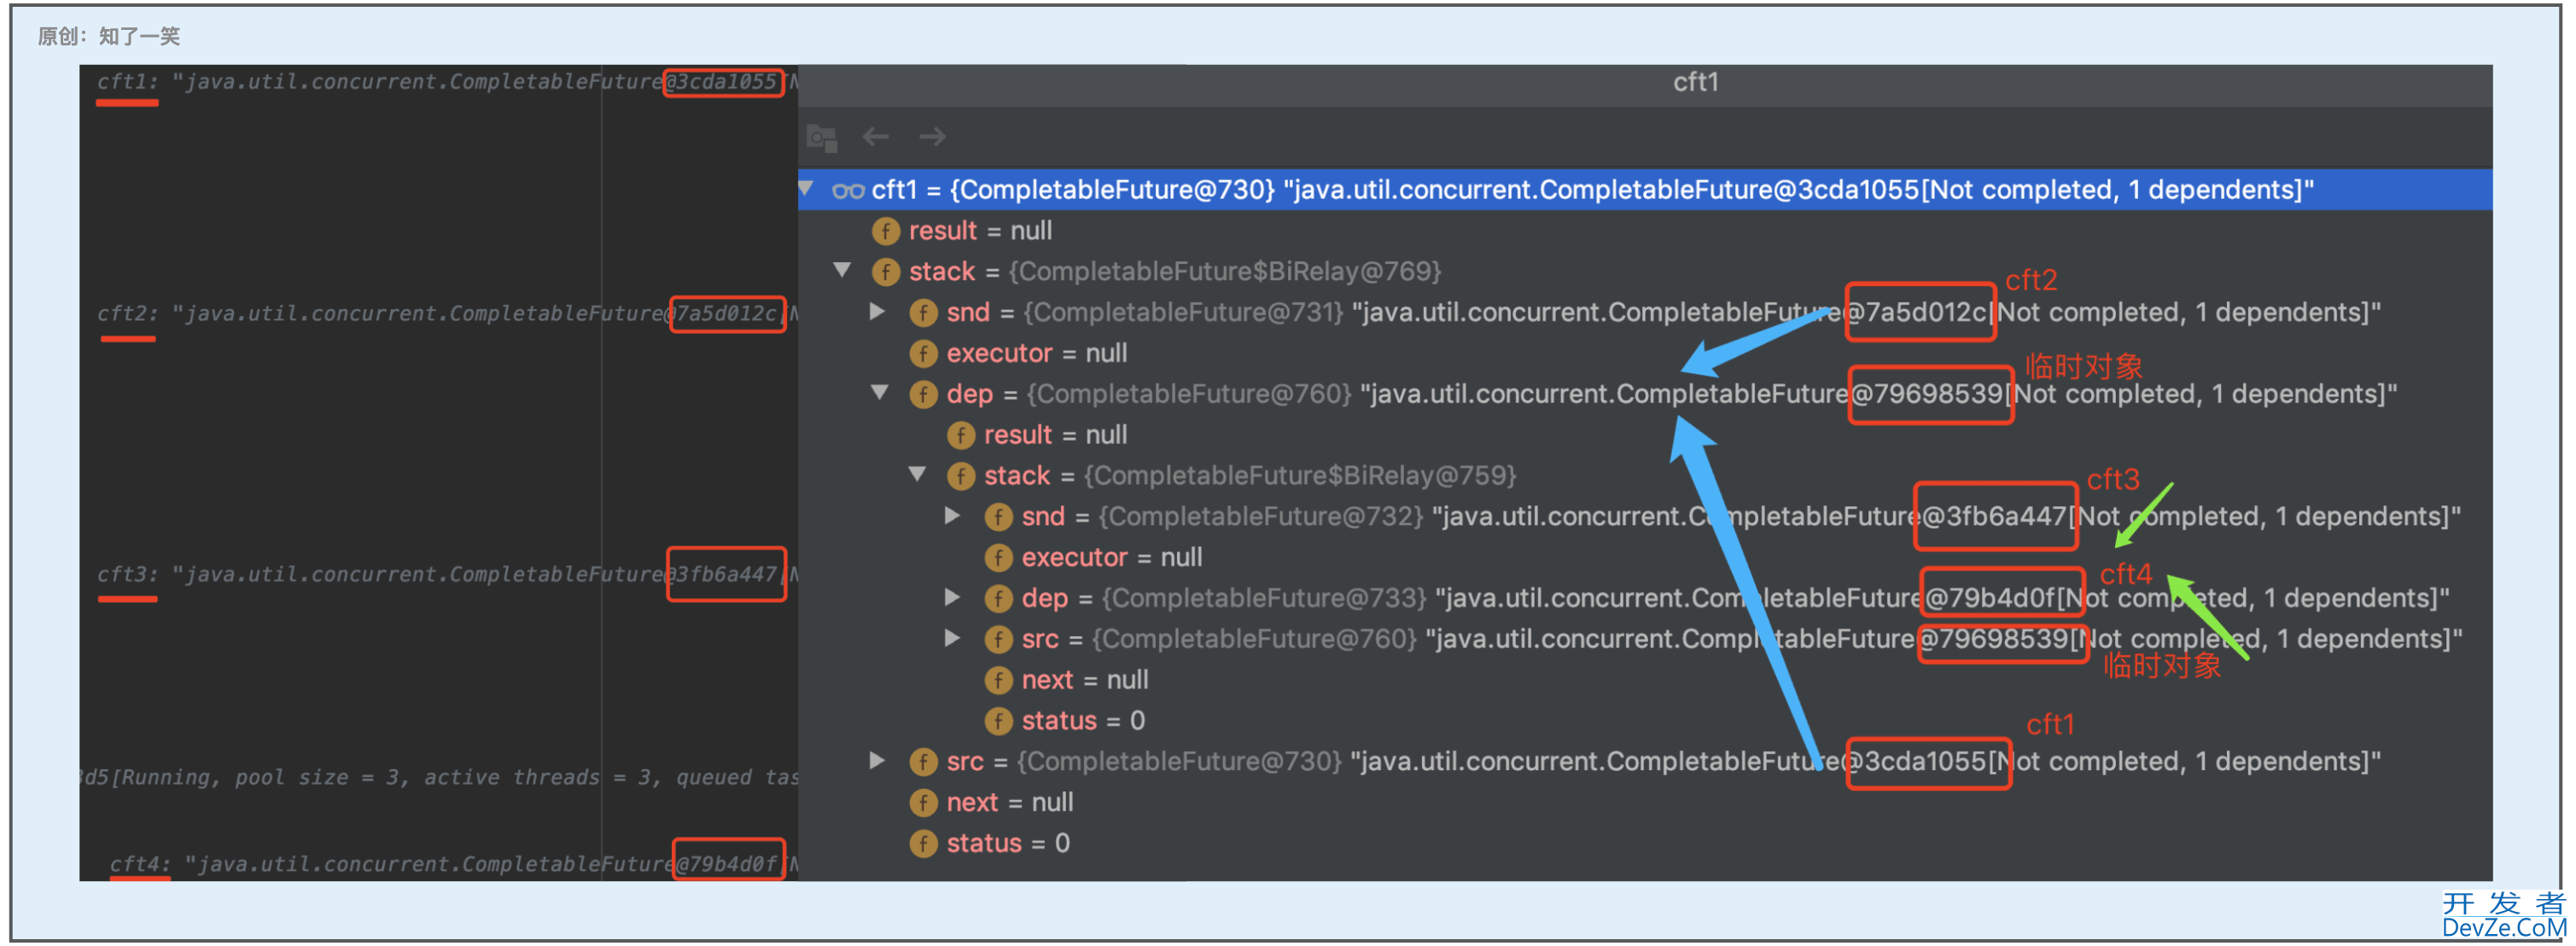Click field icon of top result = null

[886, 231]
